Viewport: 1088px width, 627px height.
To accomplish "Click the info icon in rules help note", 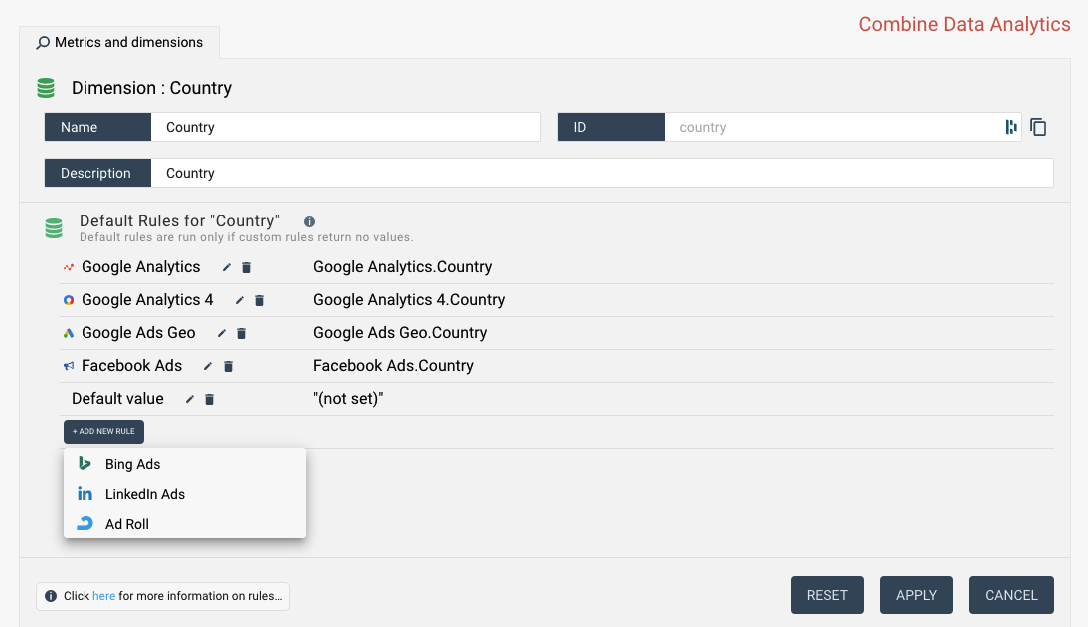I will pos(51,596).
